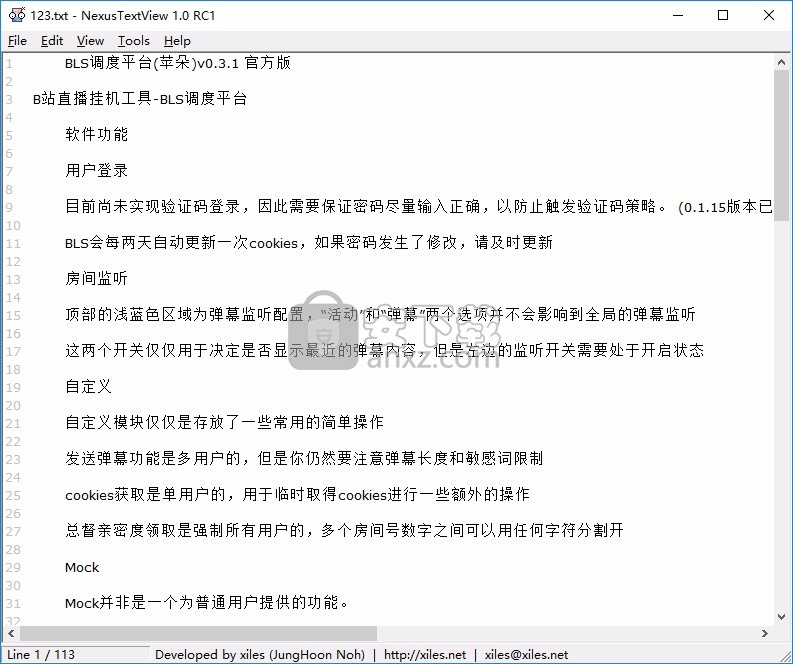This screenshot has width=793, height=664.
Task: Click 'Developed by xiles (JungHoon Noh)' text
Action: point(260,654)
